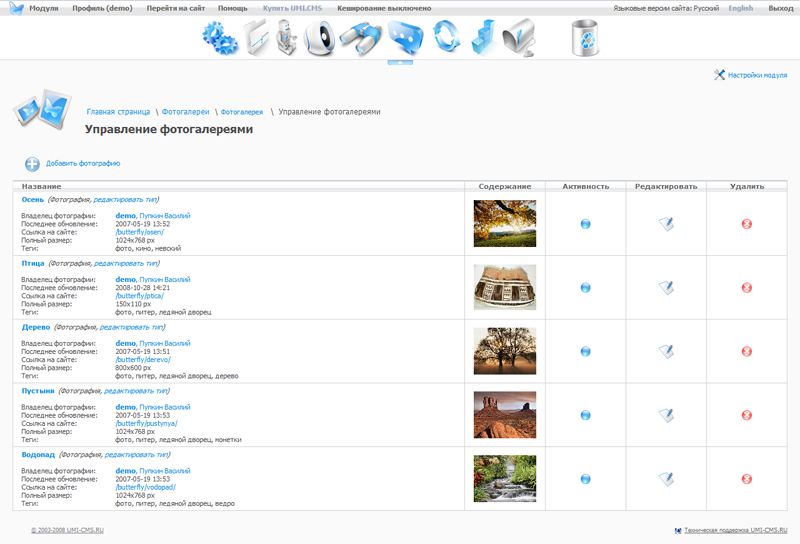Open the Дерево photo title link
The width and height of the screenshot is (800, 544).
[x=36, y=327]
